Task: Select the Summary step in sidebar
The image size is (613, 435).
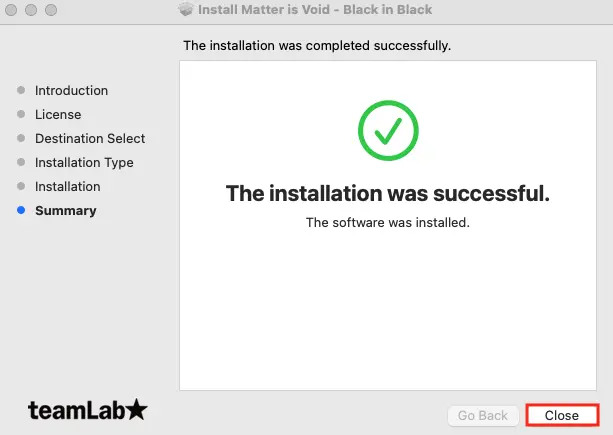Action: (x=66, y=211)
